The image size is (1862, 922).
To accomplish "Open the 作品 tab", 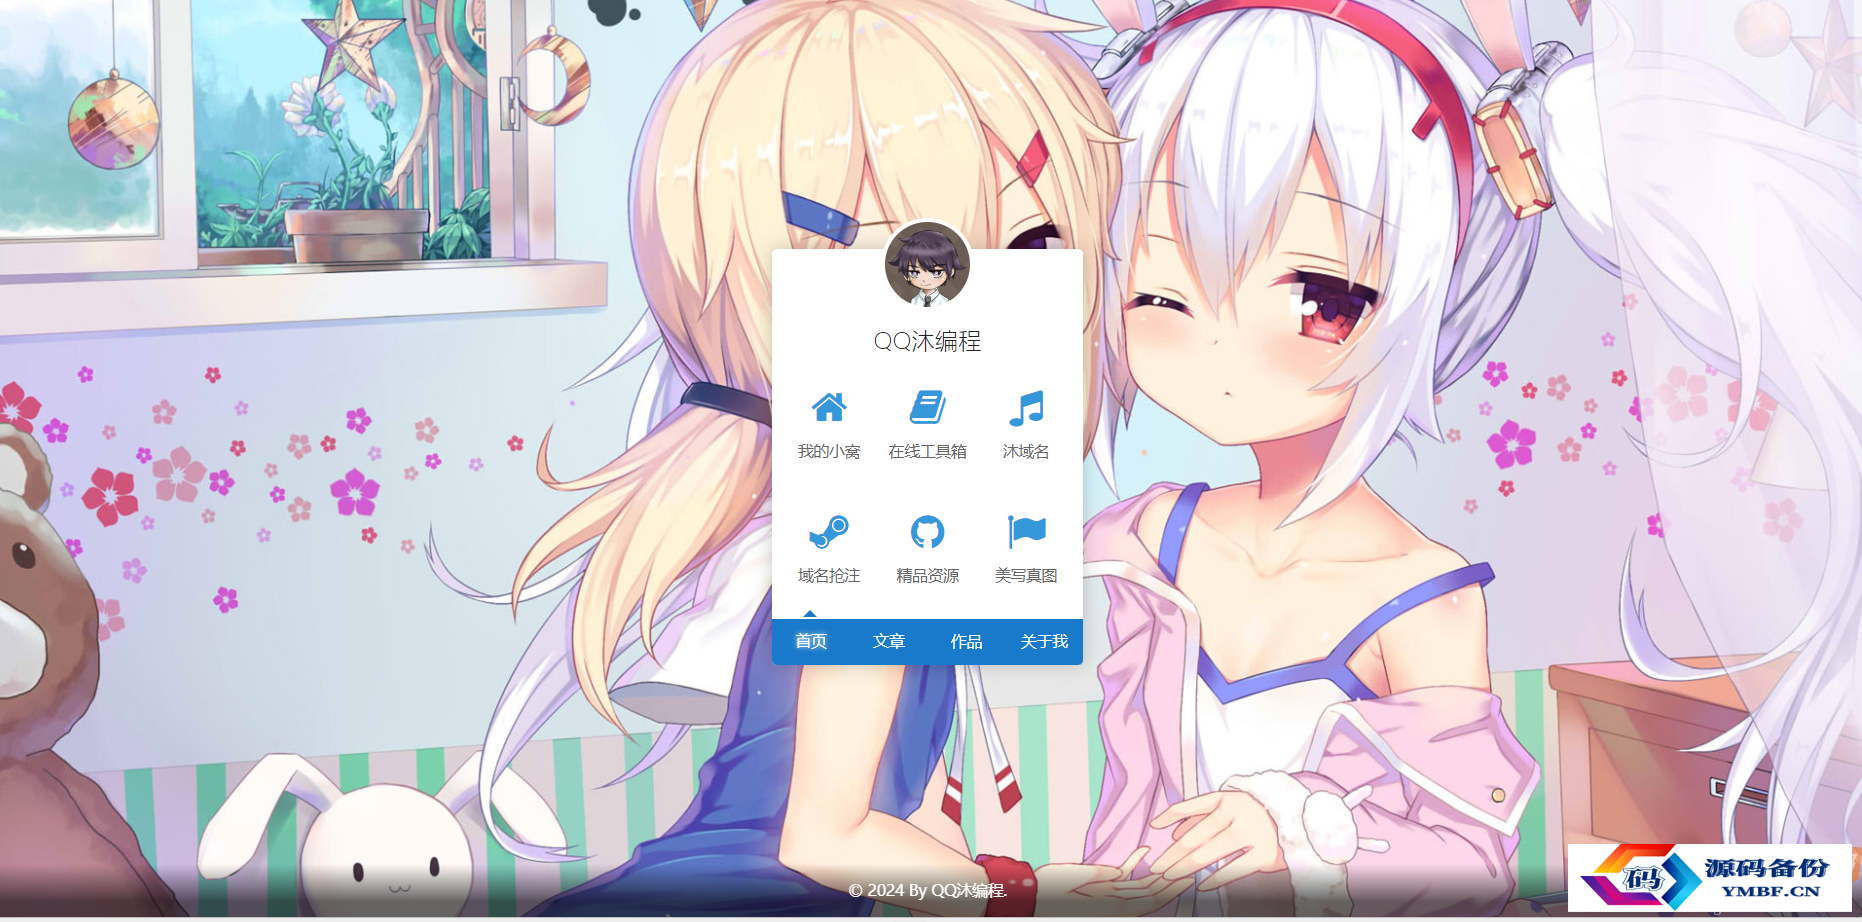I will point(966,641).
